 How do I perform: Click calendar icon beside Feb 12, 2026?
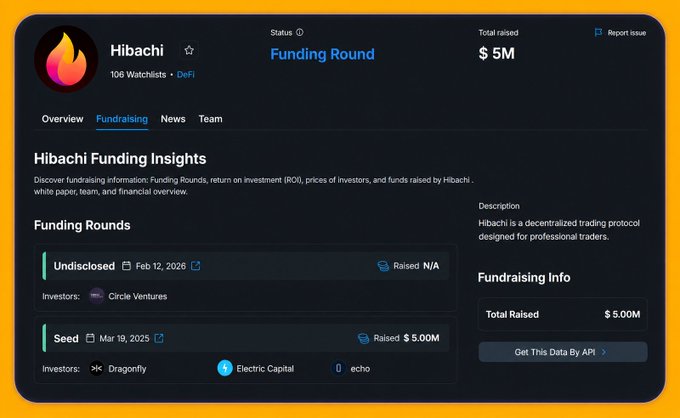coord(126,266)
